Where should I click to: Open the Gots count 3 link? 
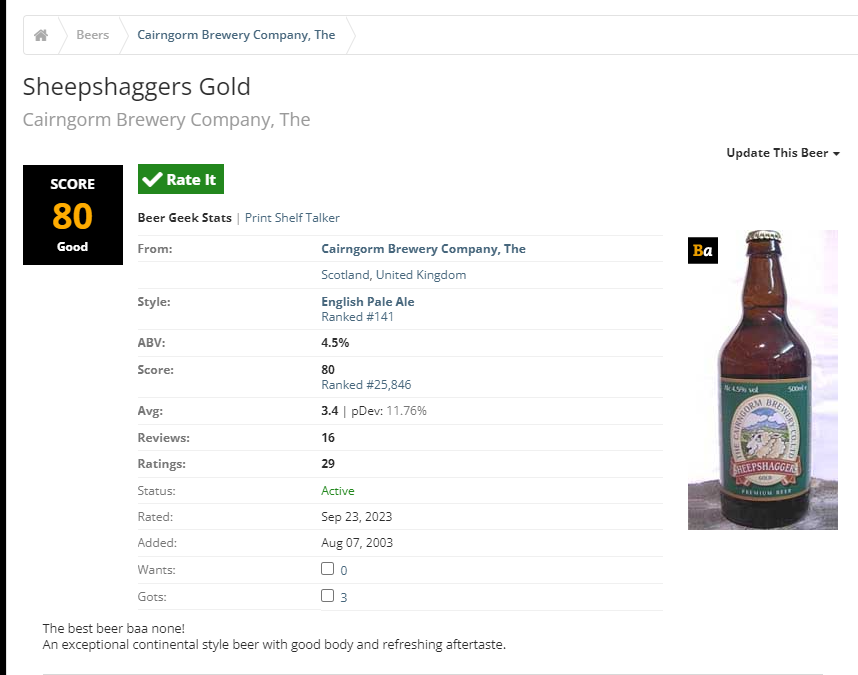pos(344,597)
